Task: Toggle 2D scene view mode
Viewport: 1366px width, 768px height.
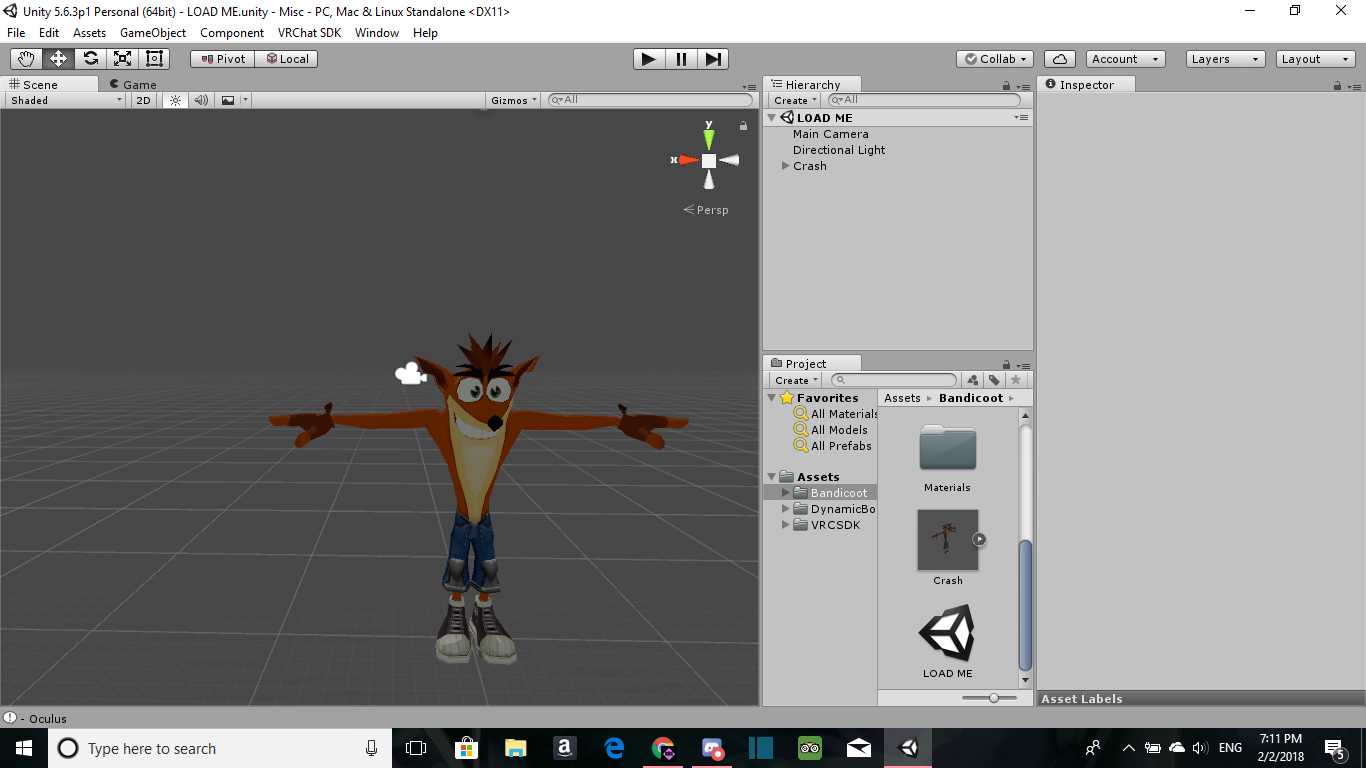Action: point(143,100)
